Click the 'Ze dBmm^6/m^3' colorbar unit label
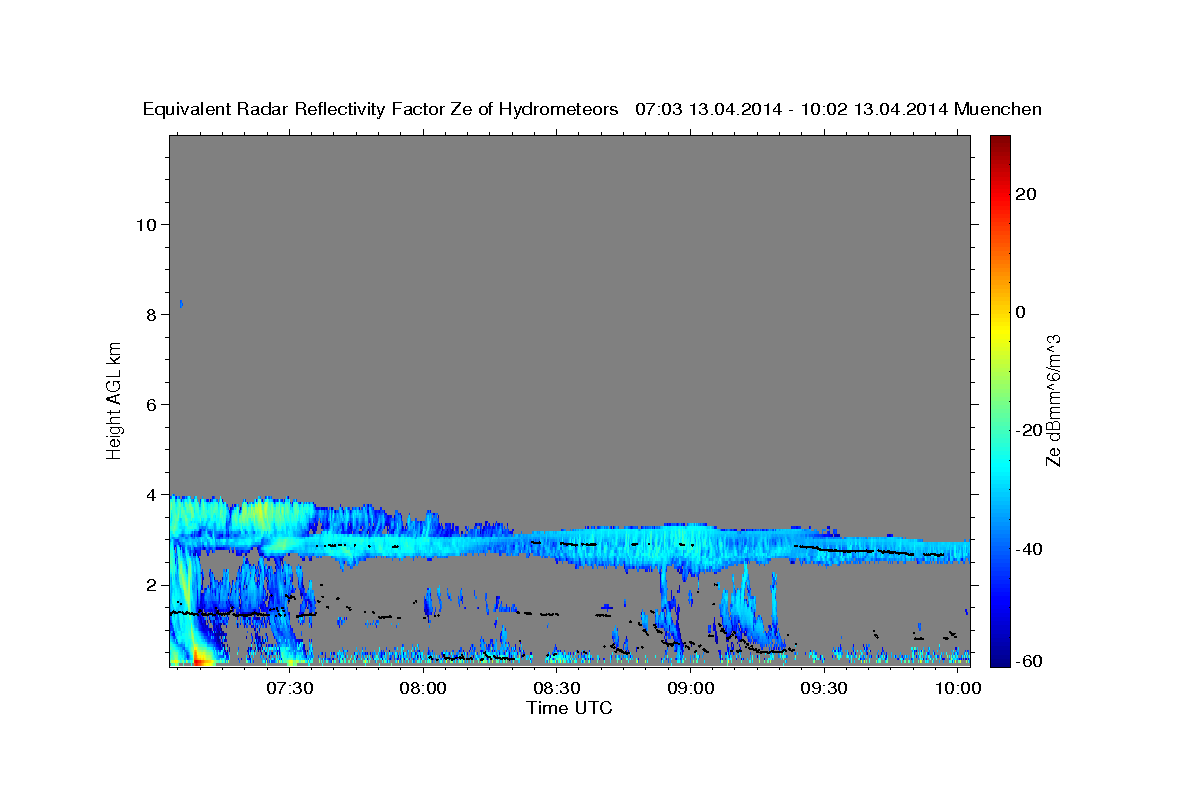This screenshot has height=800, width=1200. coord(1053,400)
